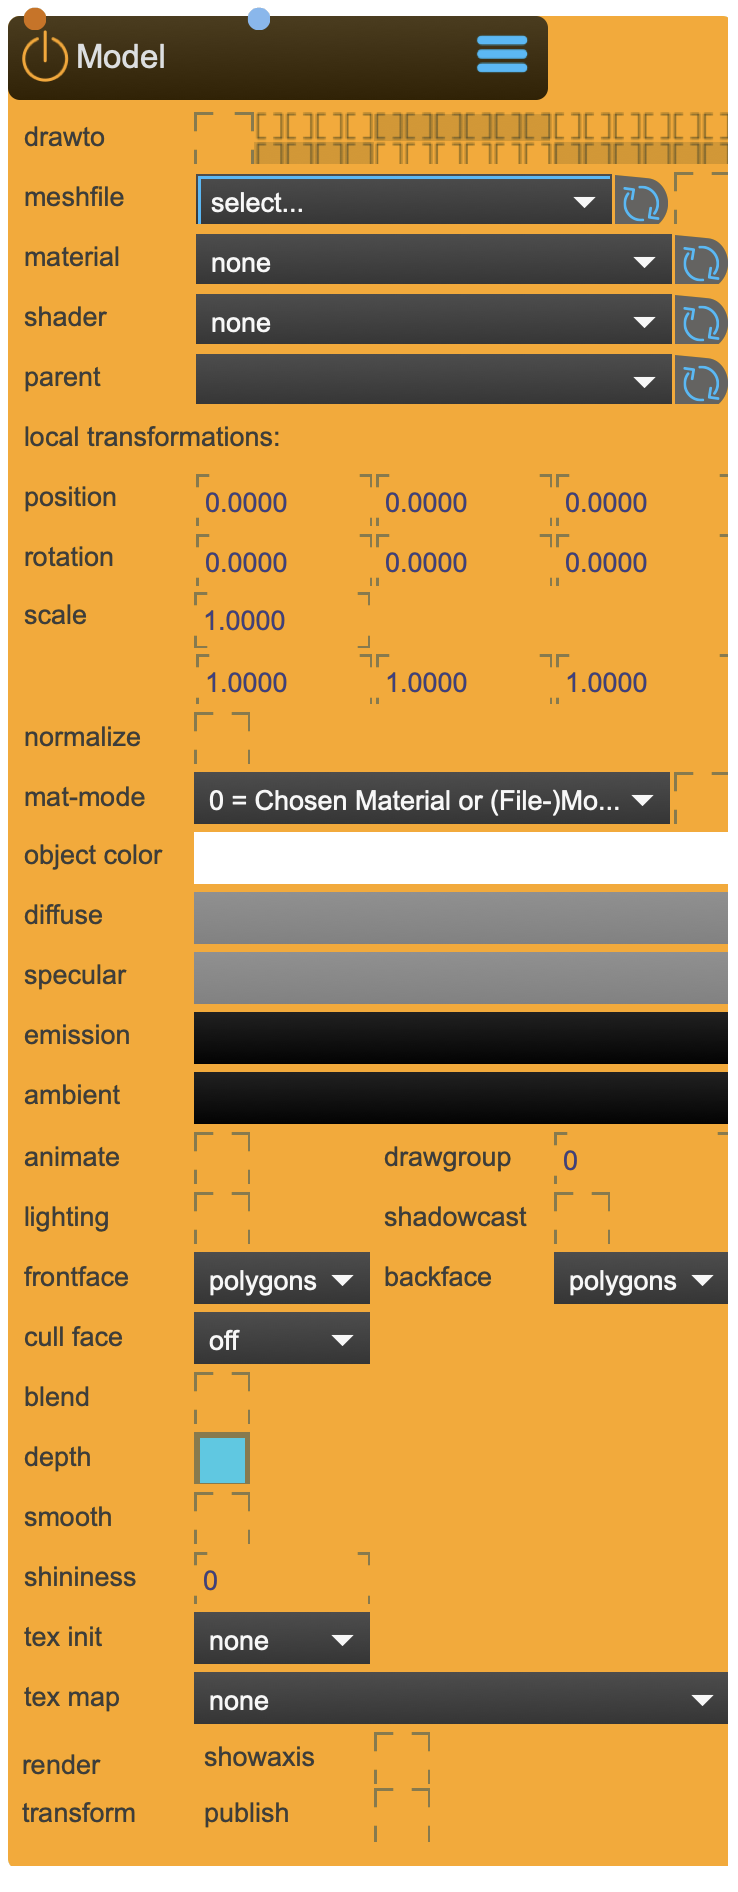This screenshot has height=1892, width=738.
Task: Click the refresh icon next to meshfile
Action: tap(640, 203)
